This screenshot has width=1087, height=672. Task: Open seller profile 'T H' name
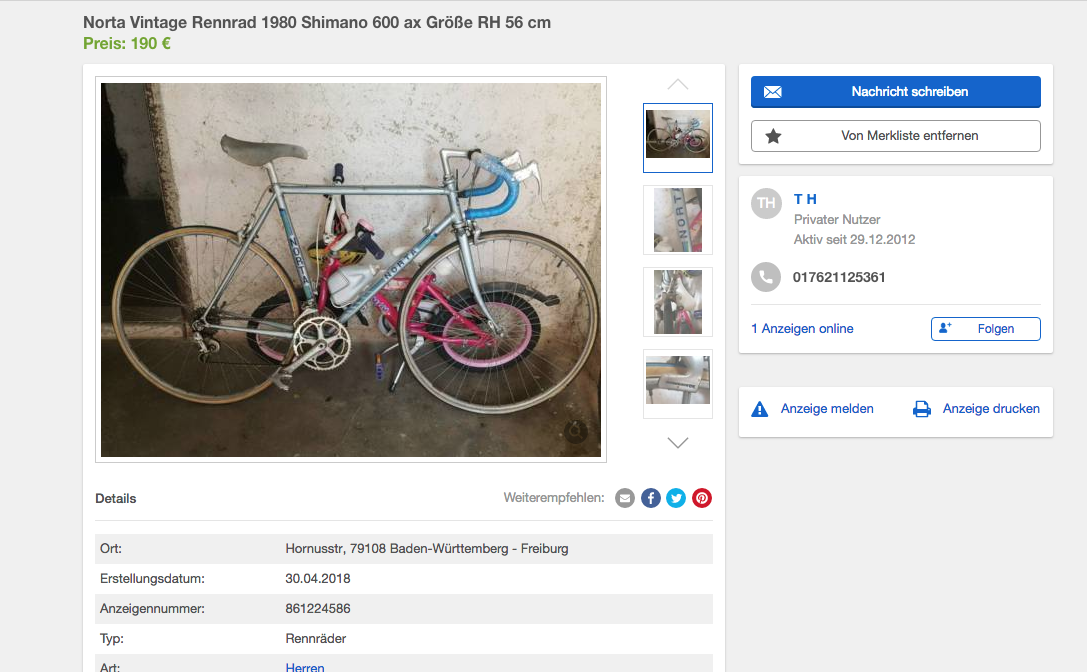tap(805, 199)
